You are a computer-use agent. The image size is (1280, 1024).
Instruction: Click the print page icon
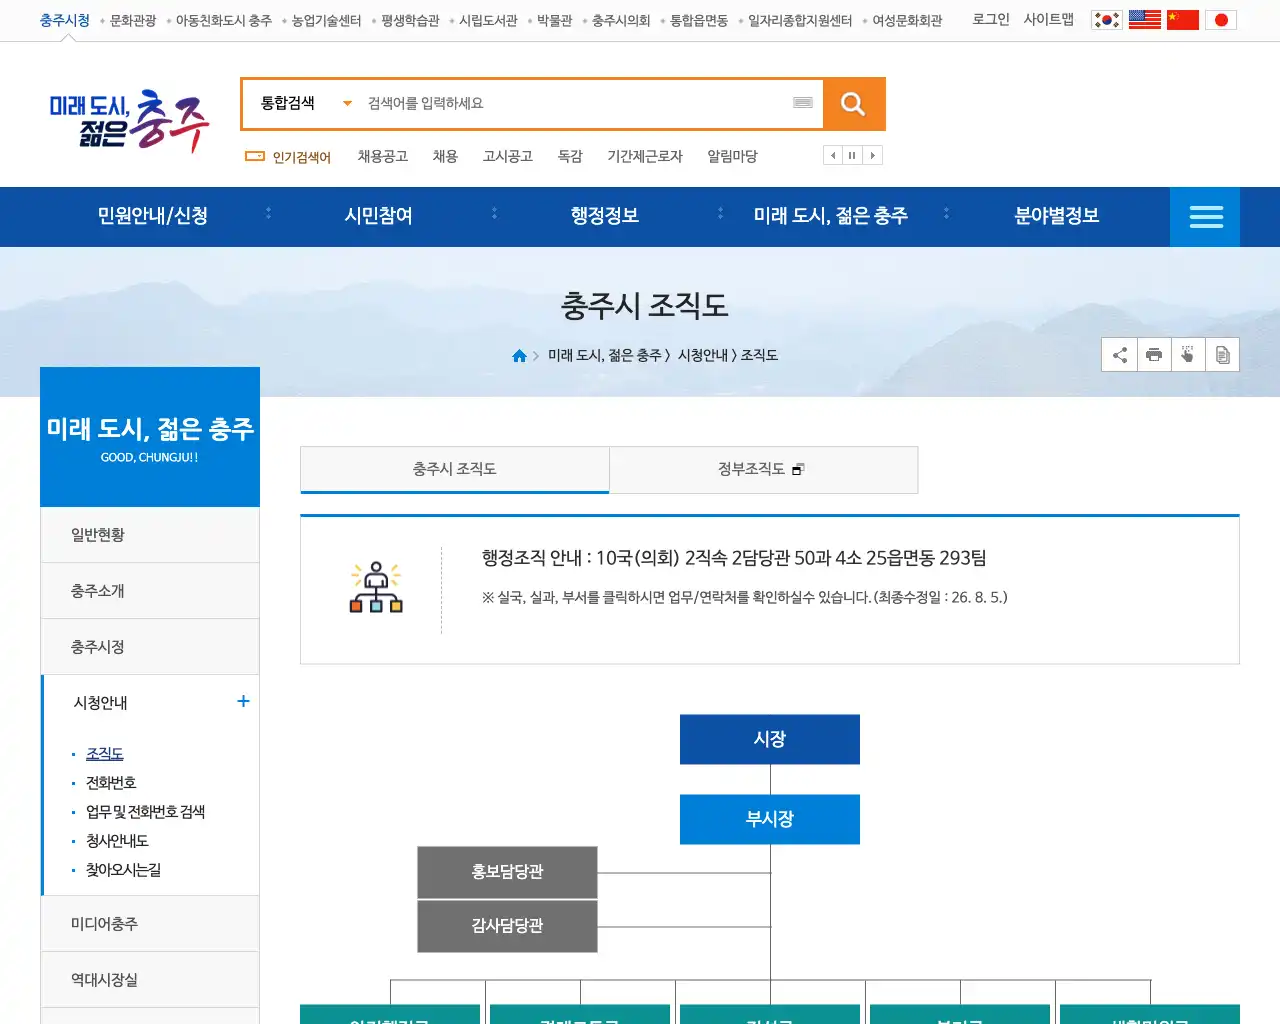click(1154, 355)
